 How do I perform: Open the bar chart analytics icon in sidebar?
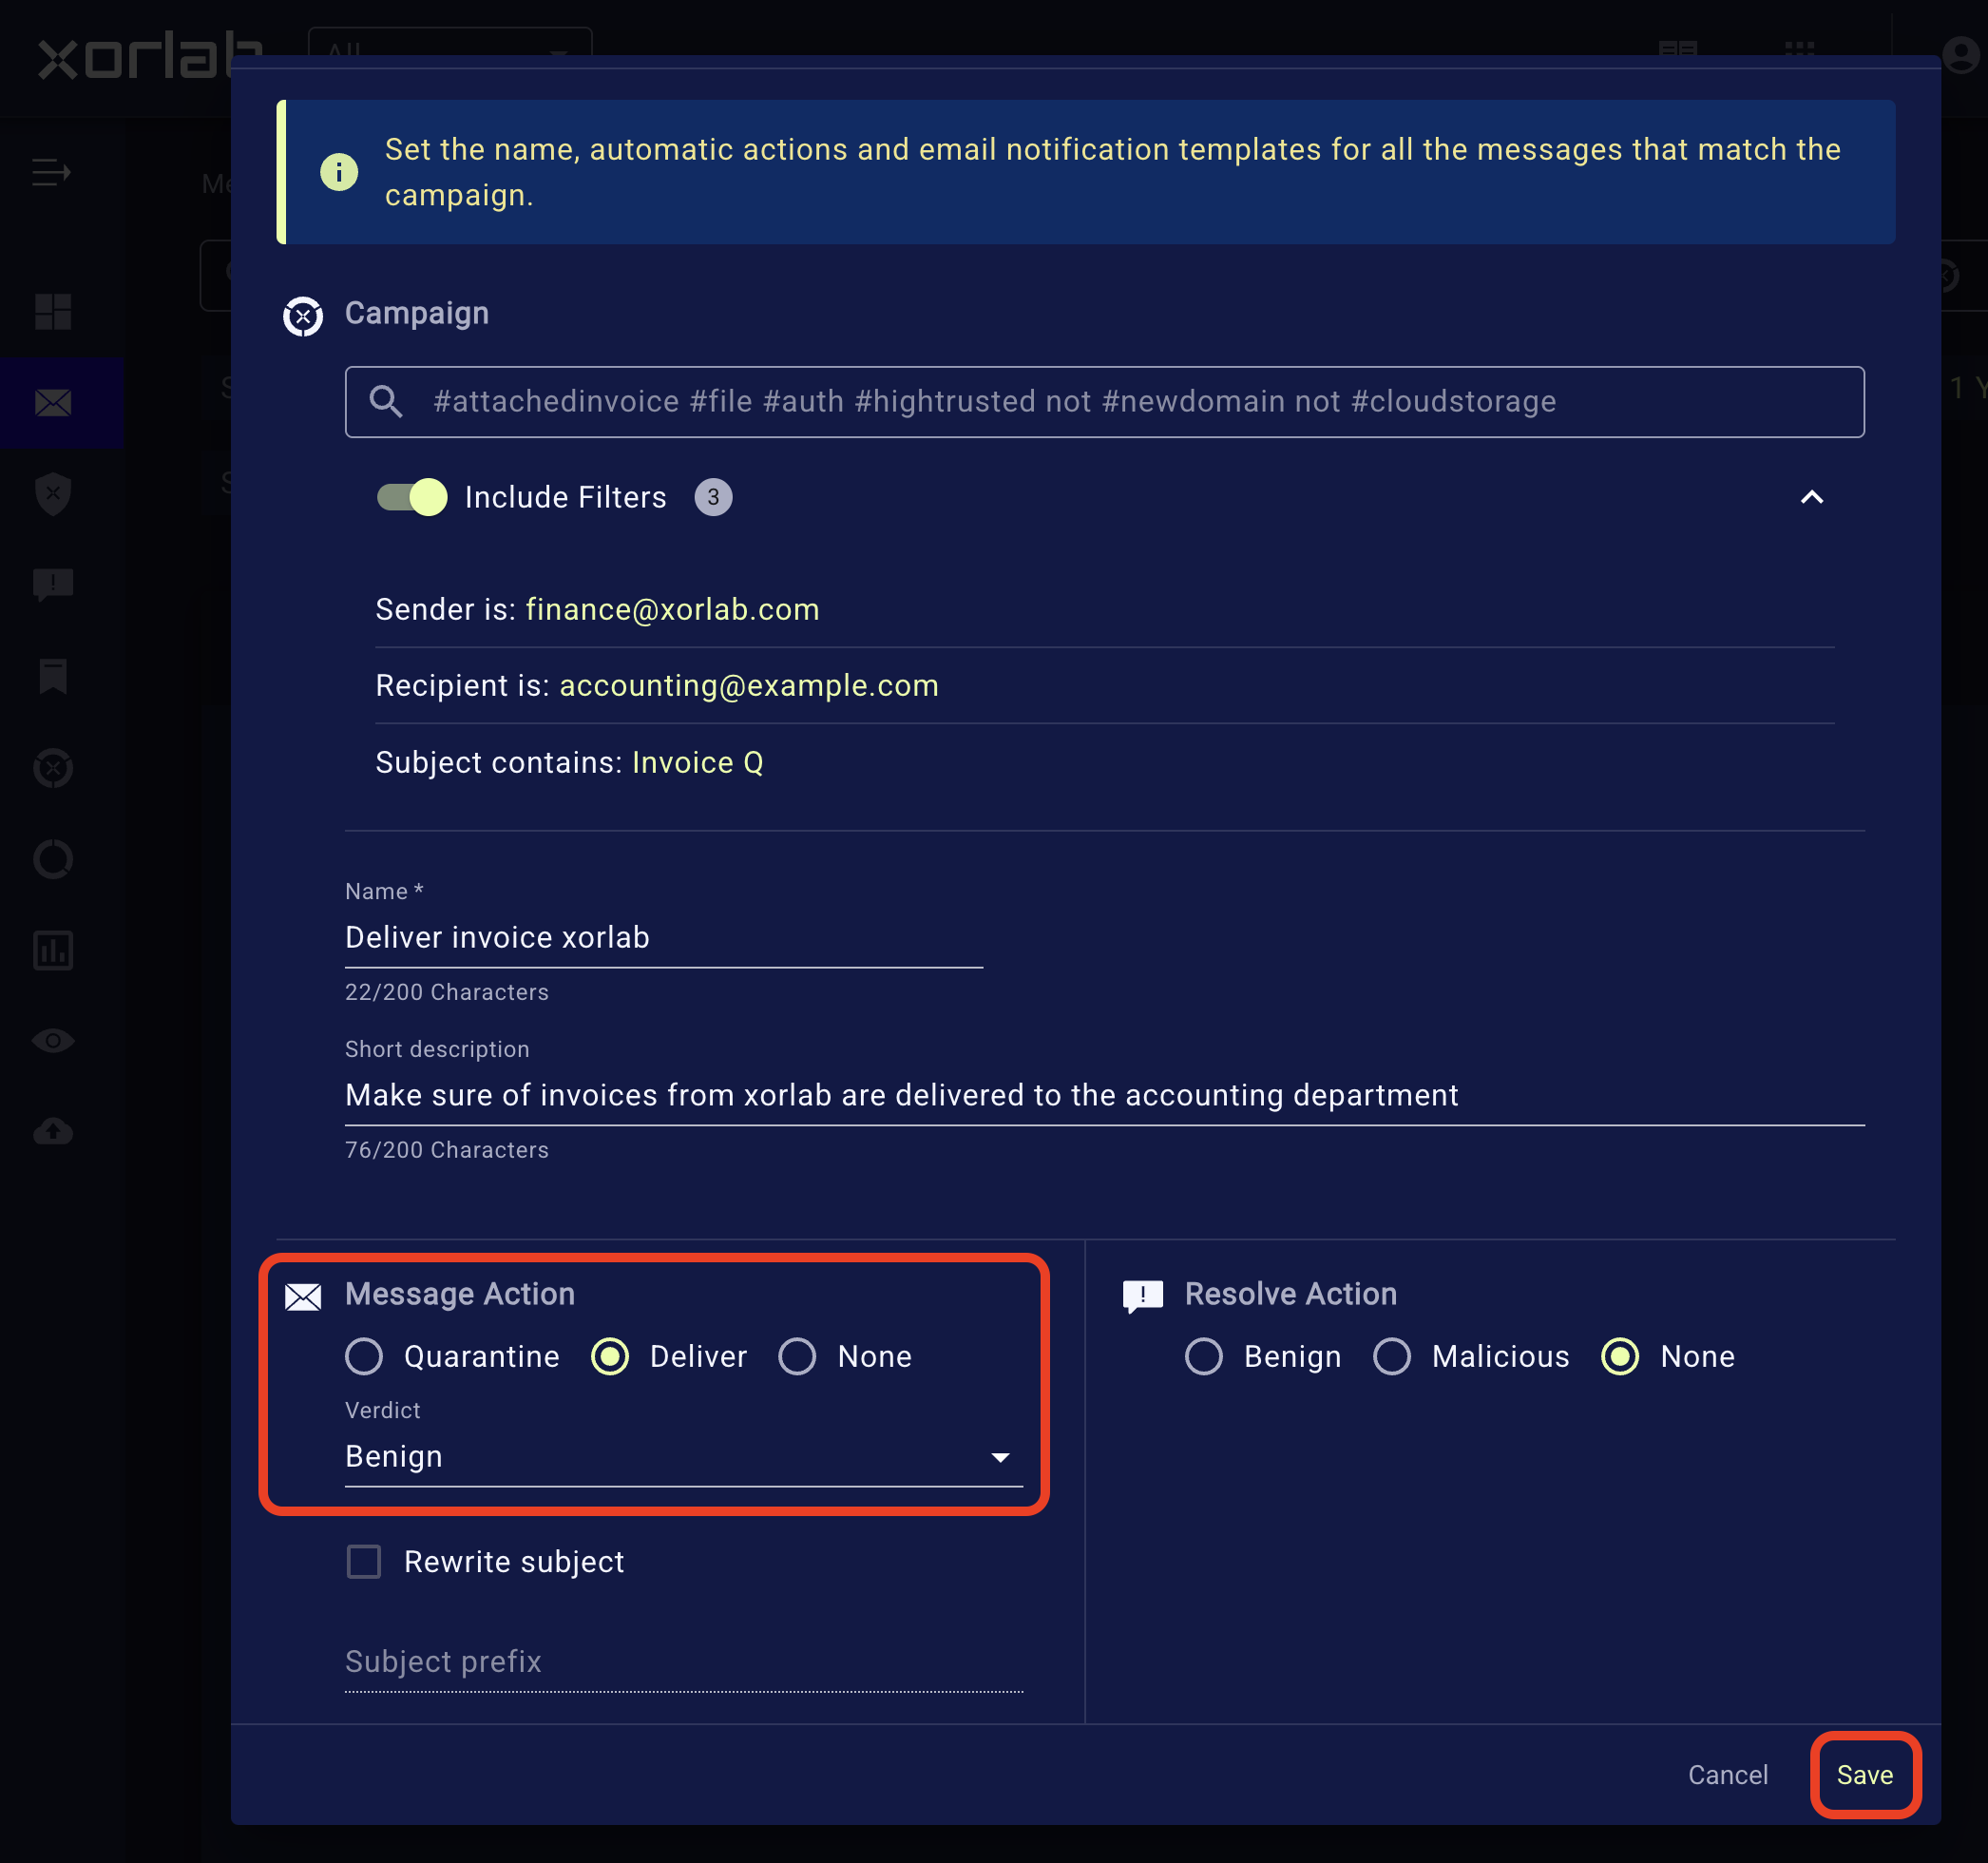(x=53, y=950)
